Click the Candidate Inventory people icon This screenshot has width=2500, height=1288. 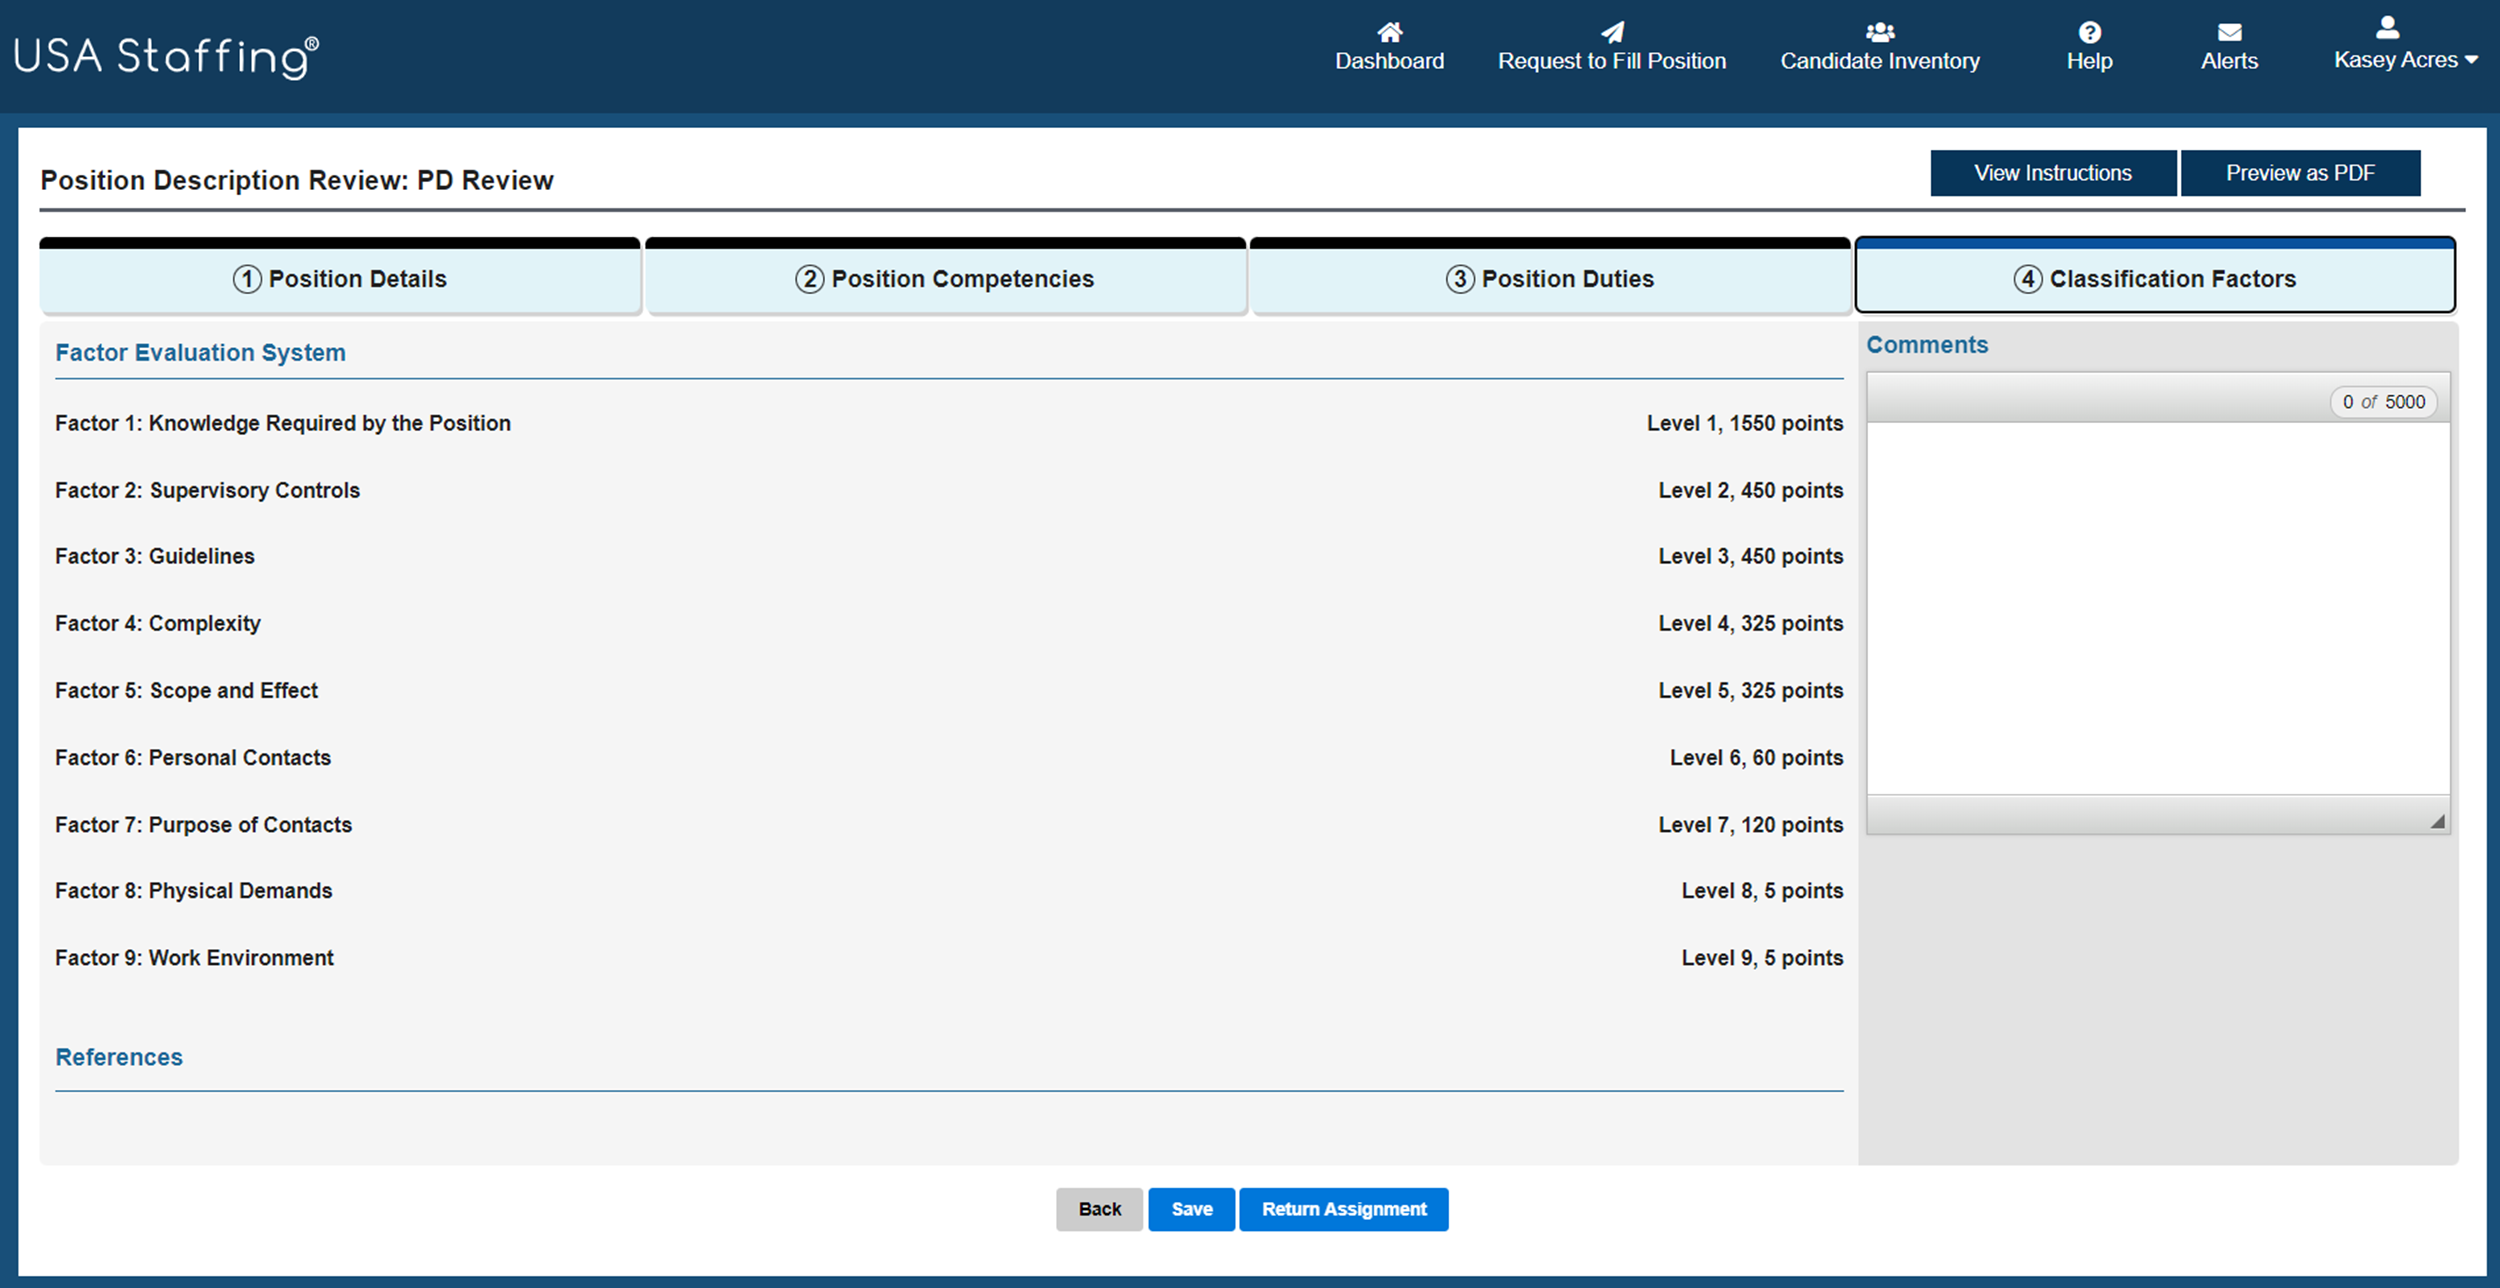pos(1880,32)
